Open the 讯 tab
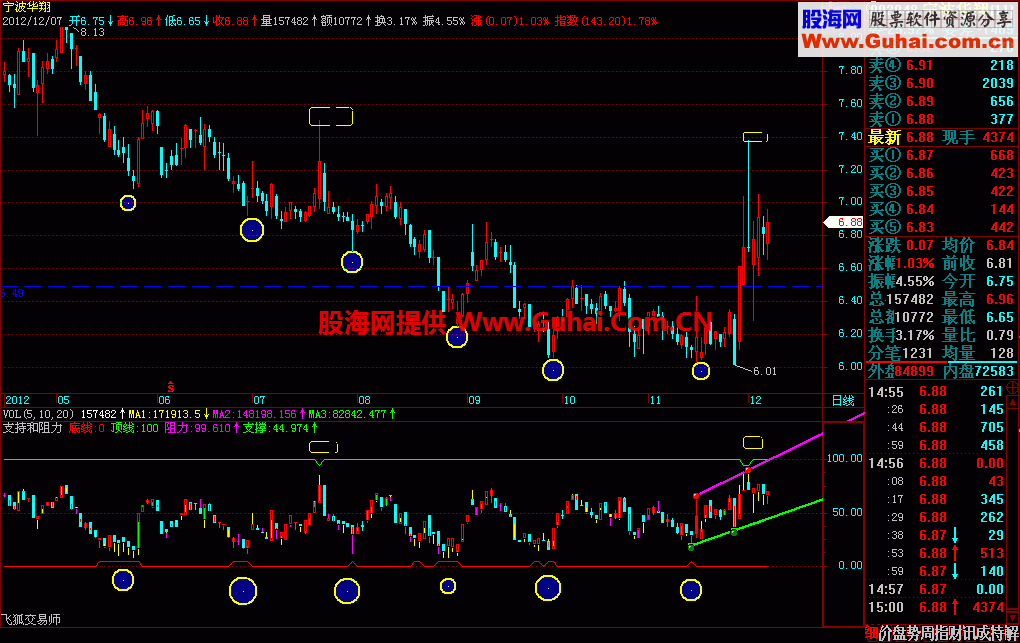Screen dimensions: 1020x643 (x=970, y=633)
